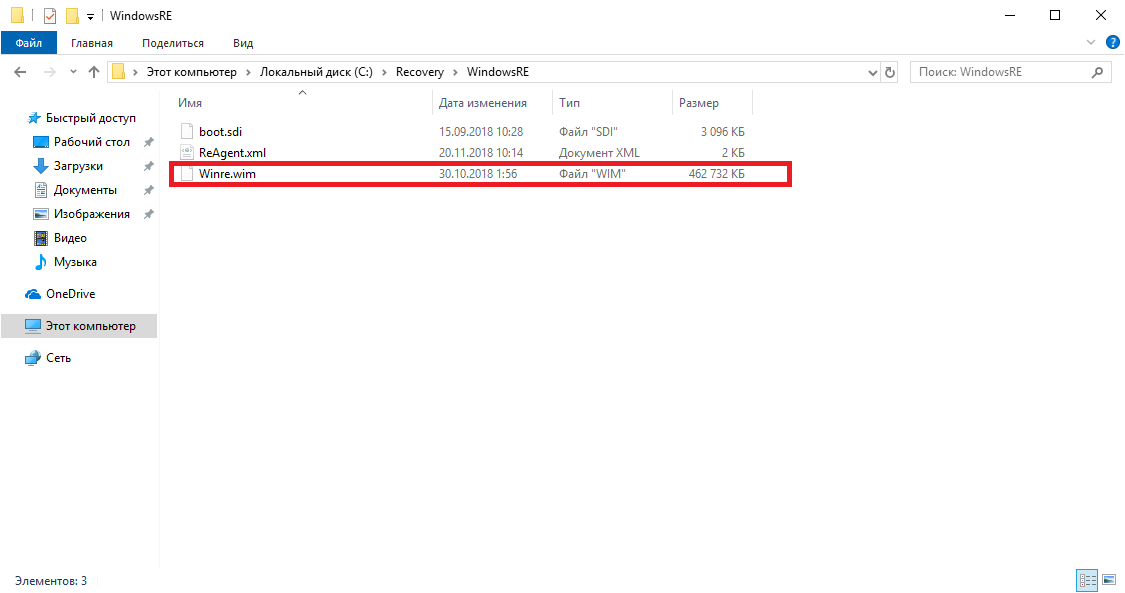This screenshot has width=1125, height=593.
Task: Open Customize Quick Access Toolbar dropdown
Action: [90, 16]
